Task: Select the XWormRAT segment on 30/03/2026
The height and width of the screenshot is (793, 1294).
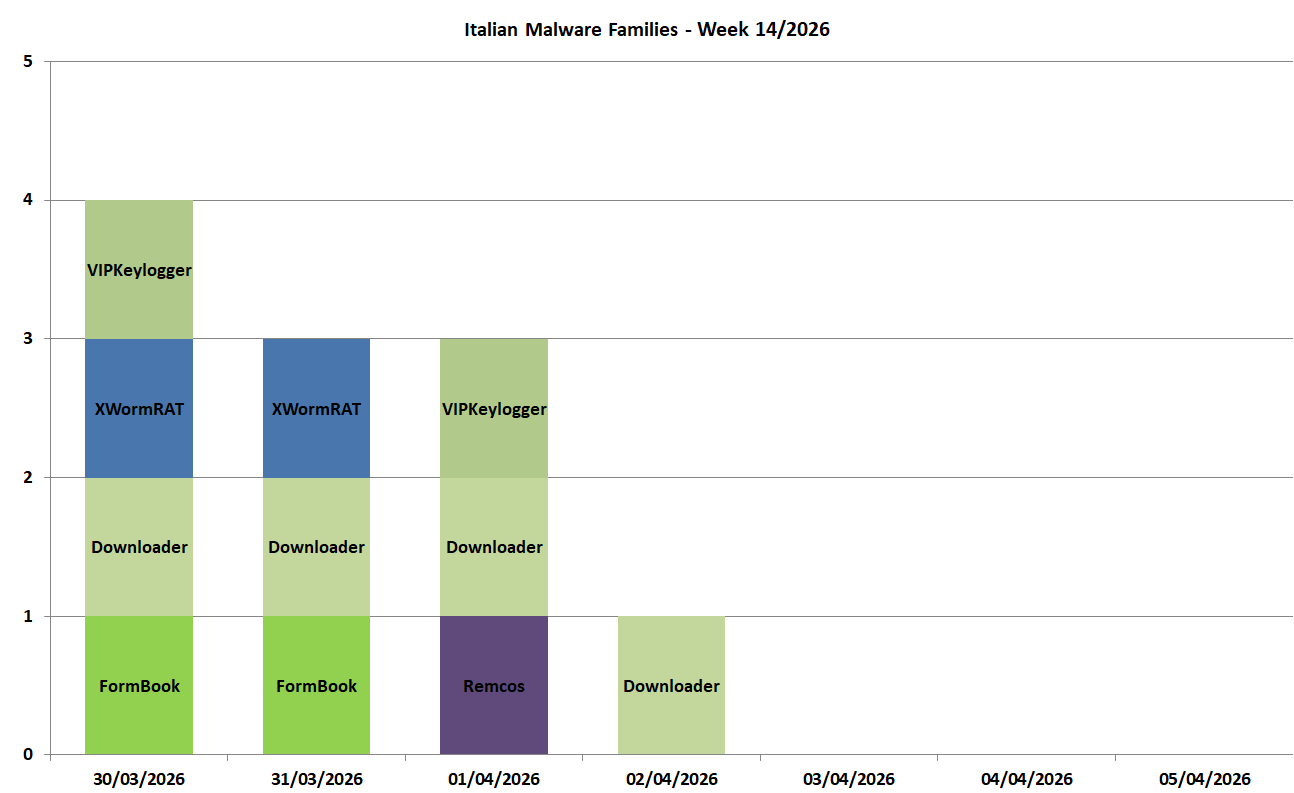Action: click(x=139, y=408)
